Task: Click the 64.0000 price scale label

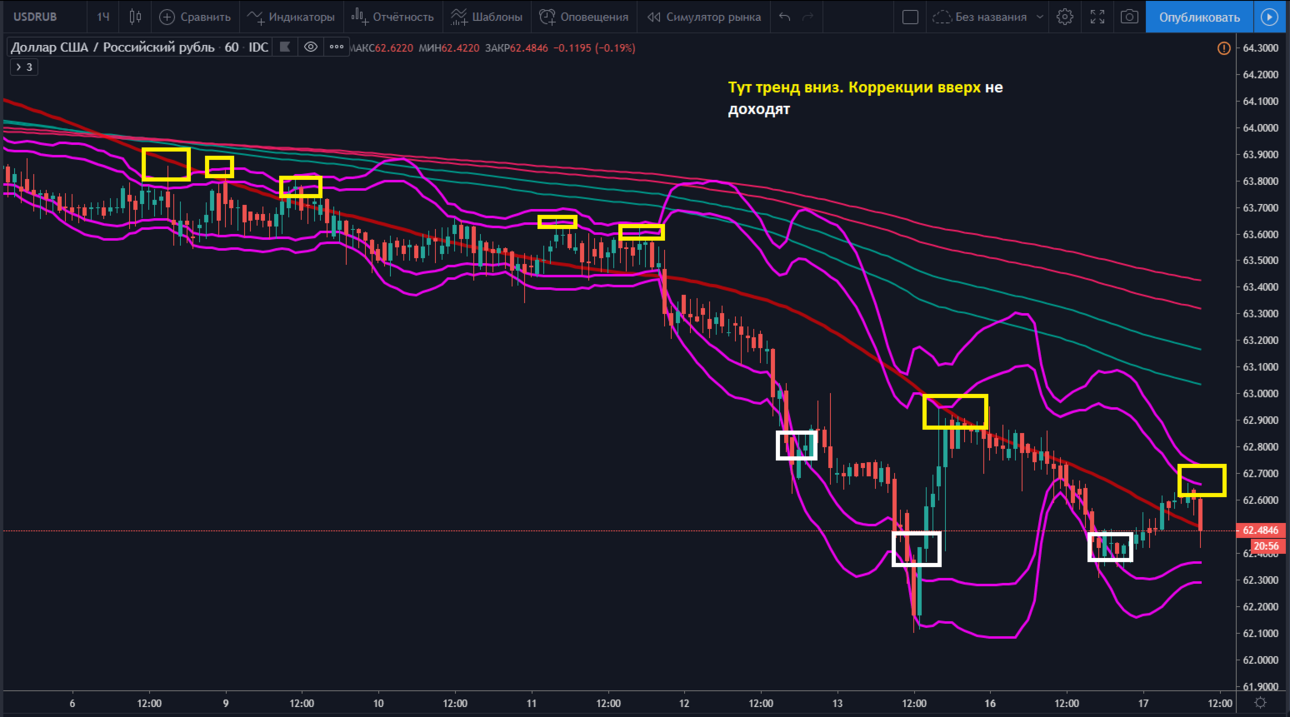Action: coord(1261,128)
